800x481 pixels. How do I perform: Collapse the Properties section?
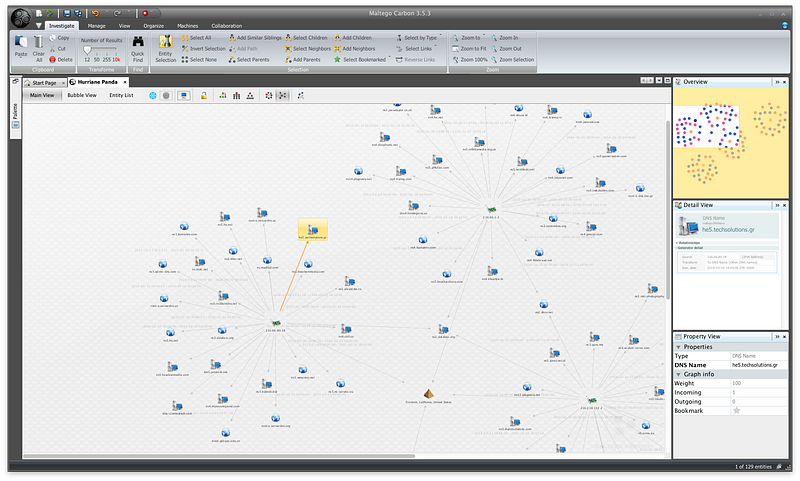[679, 347]
